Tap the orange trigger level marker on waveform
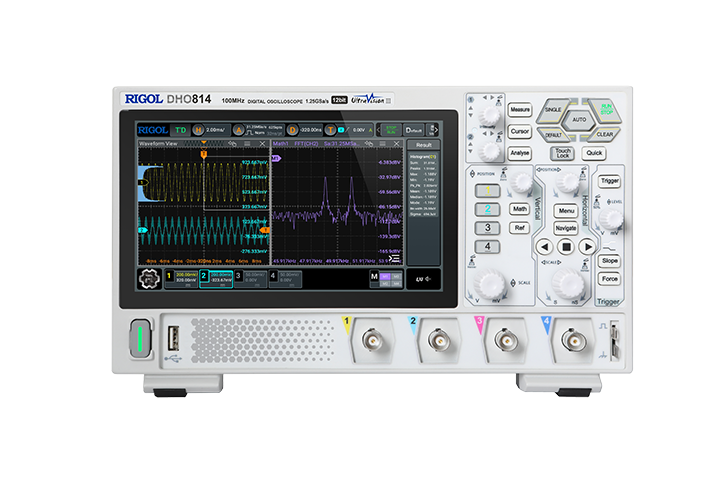This screenshot has width=720, height=480. click(265, 230)
